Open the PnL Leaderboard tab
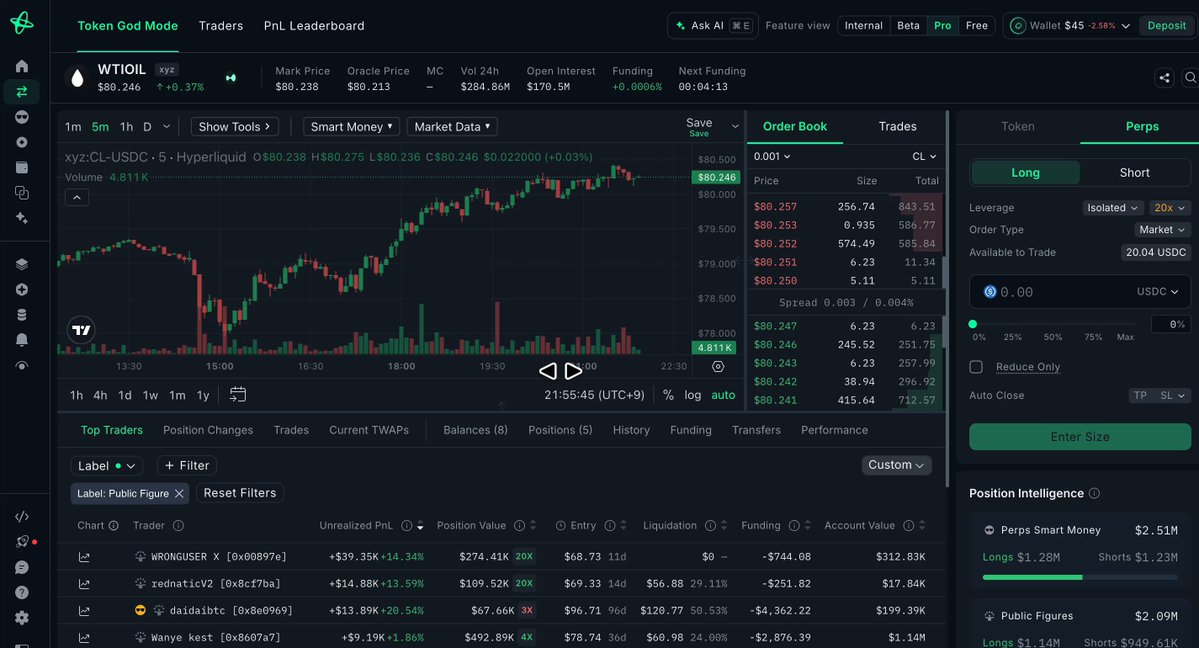Image resolution: width=1199 pixels, height=648 pixels. click(314, 26)
